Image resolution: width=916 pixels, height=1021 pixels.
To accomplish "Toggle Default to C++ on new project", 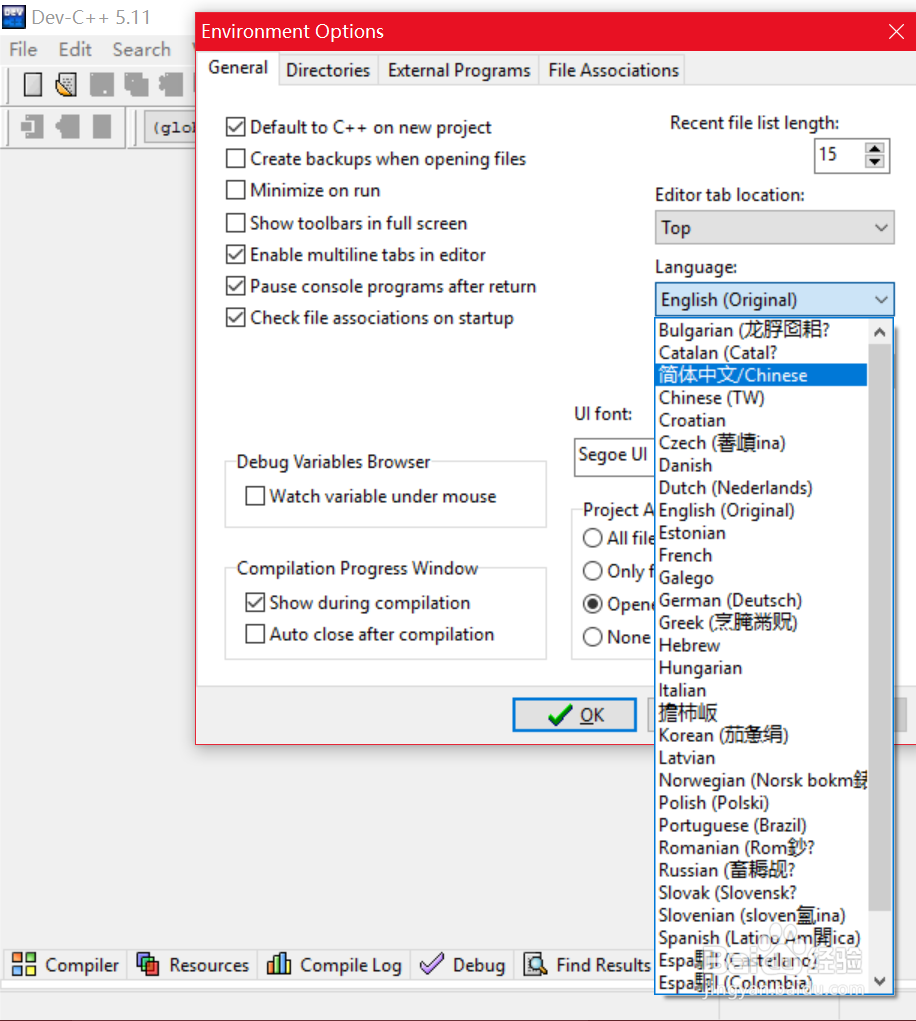I will [236, 127].
